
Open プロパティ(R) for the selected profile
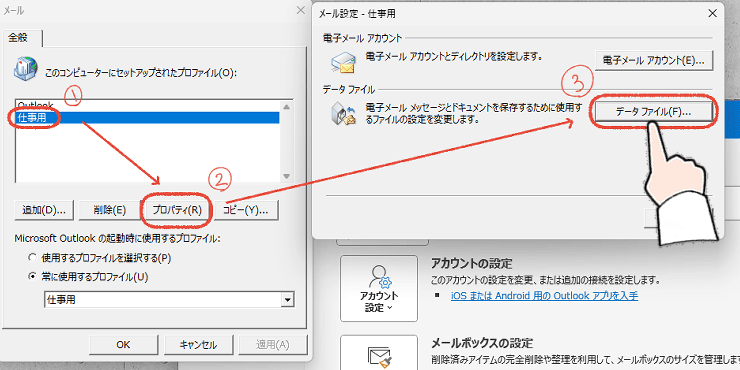click(x=177, y=210)
